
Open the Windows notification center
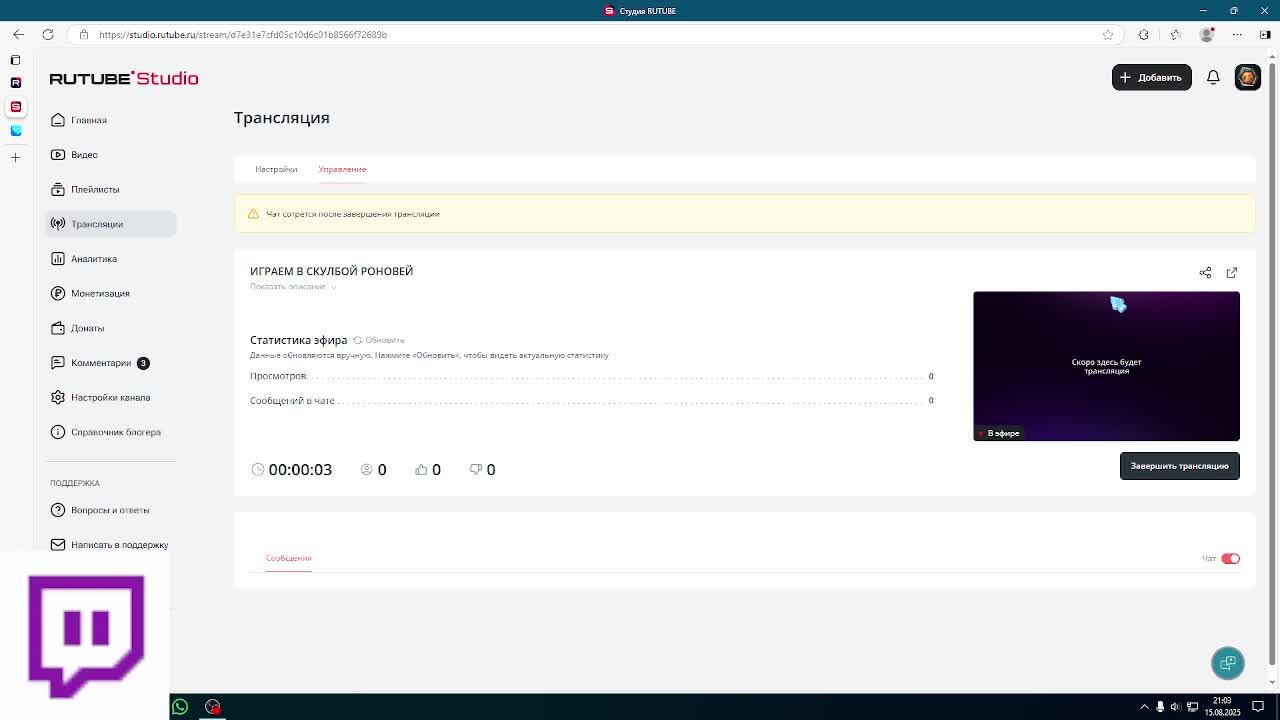(x=1259, y=707)
